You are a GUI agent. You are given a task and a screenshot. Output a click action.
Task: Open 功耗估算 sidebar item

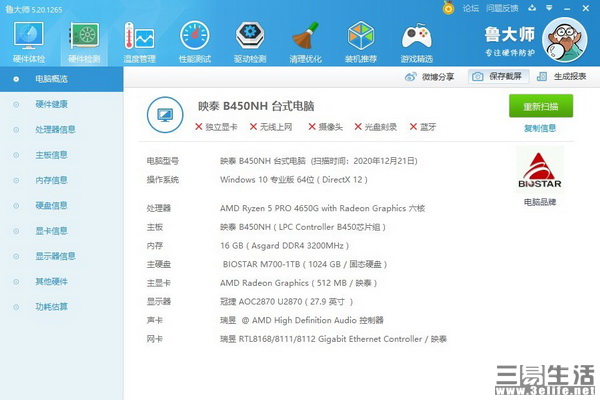click(x=52, y=307)
